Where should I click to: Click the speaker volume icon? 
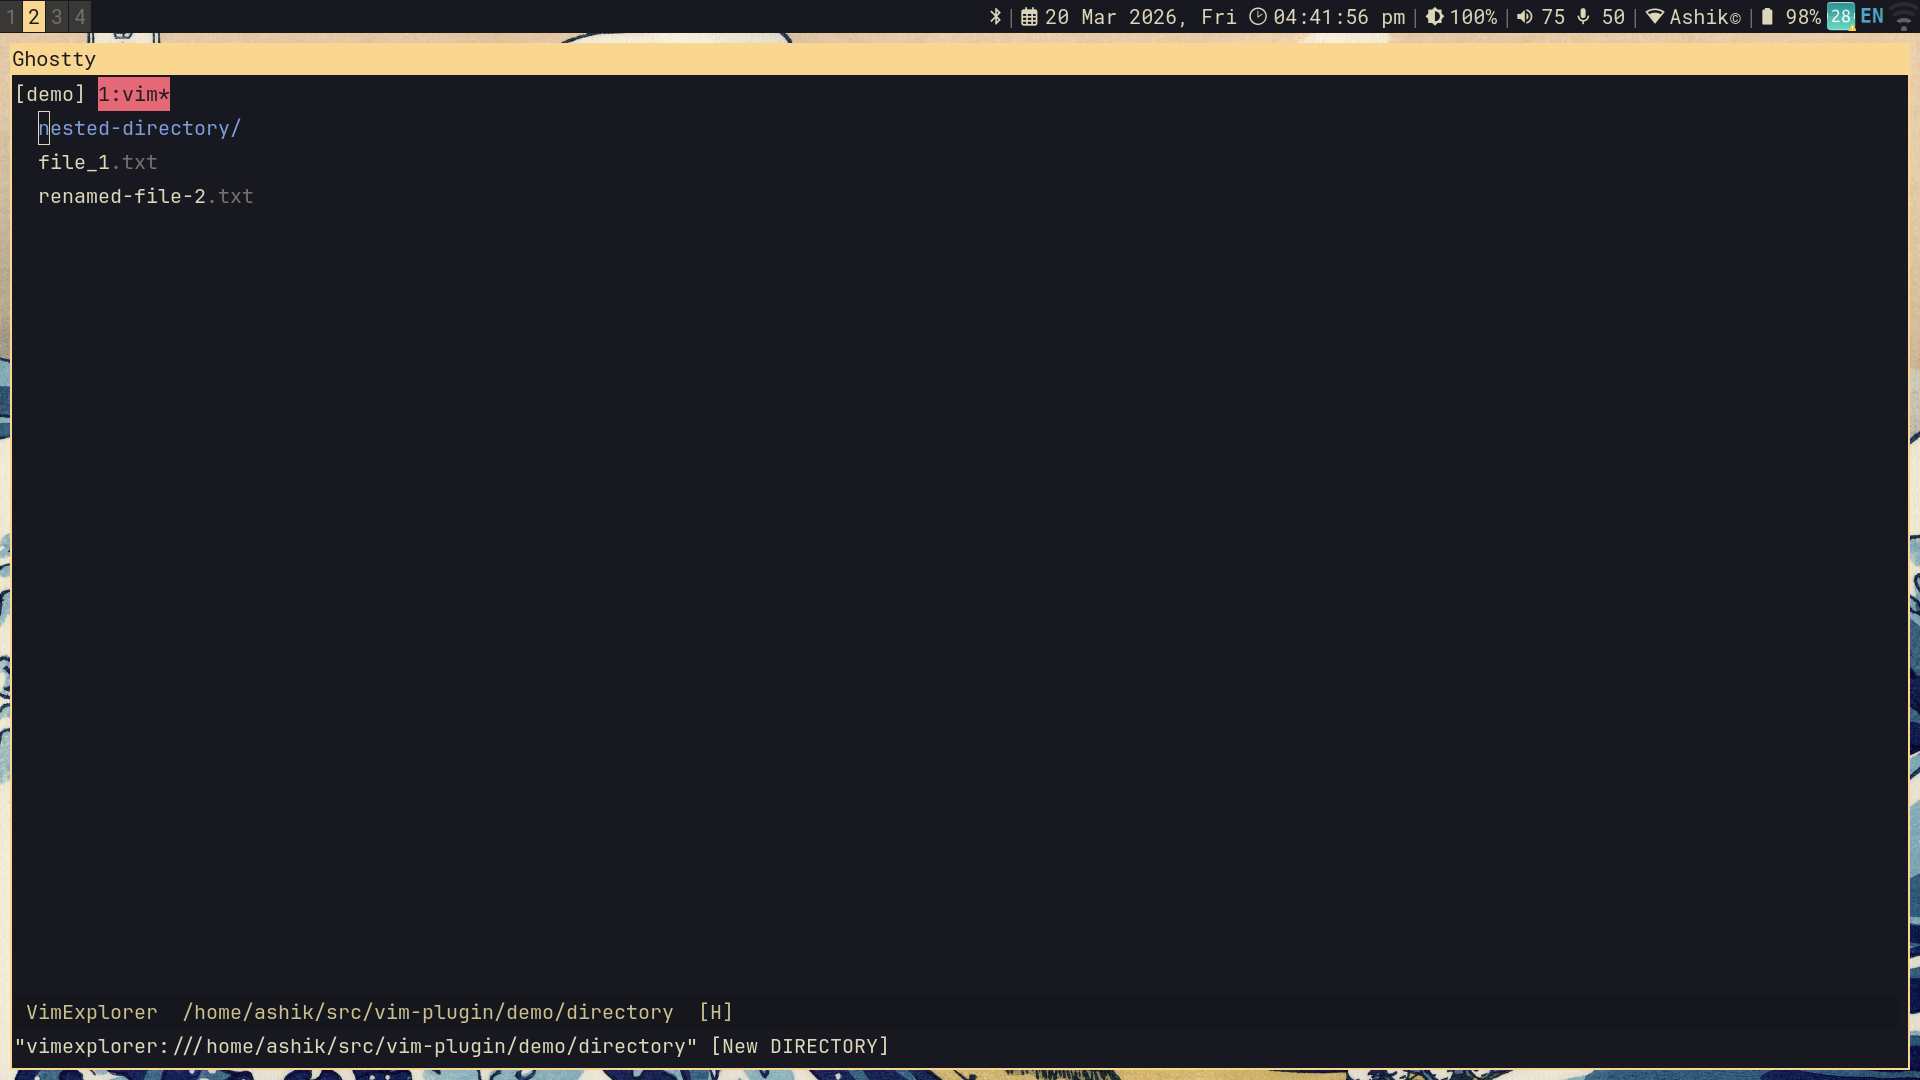[x=1525, y=17]
